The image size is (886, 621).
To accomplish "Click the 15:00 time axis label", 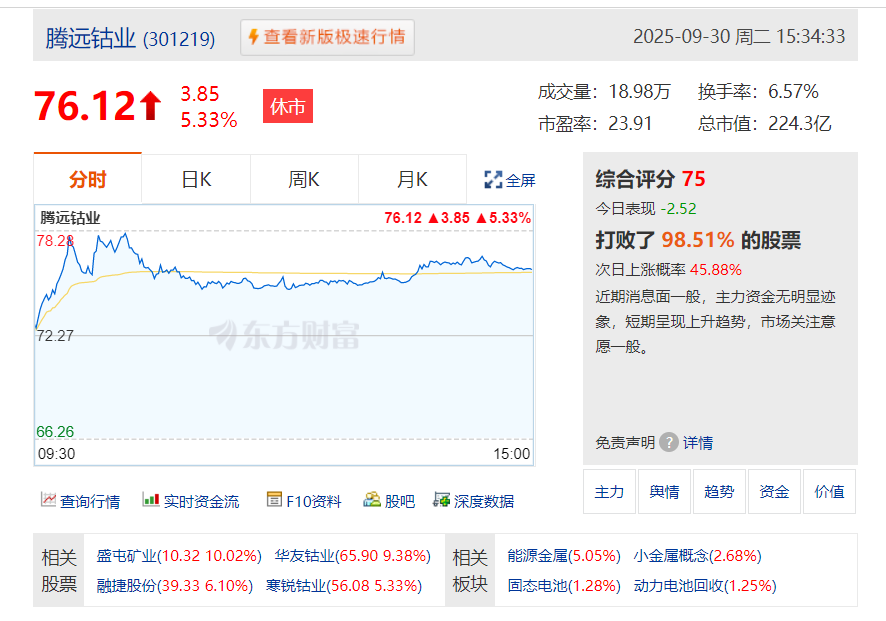I will point(511,454).
